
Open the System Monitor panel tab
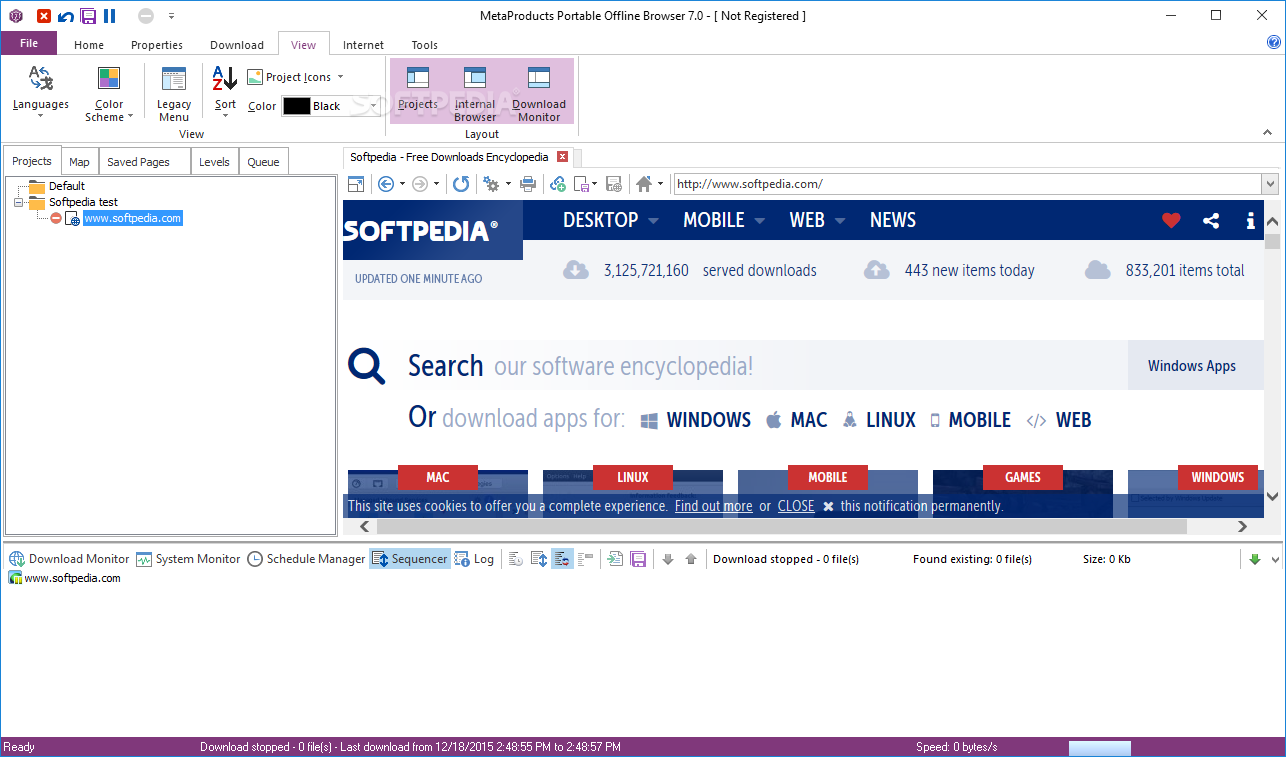pos(188,559)
